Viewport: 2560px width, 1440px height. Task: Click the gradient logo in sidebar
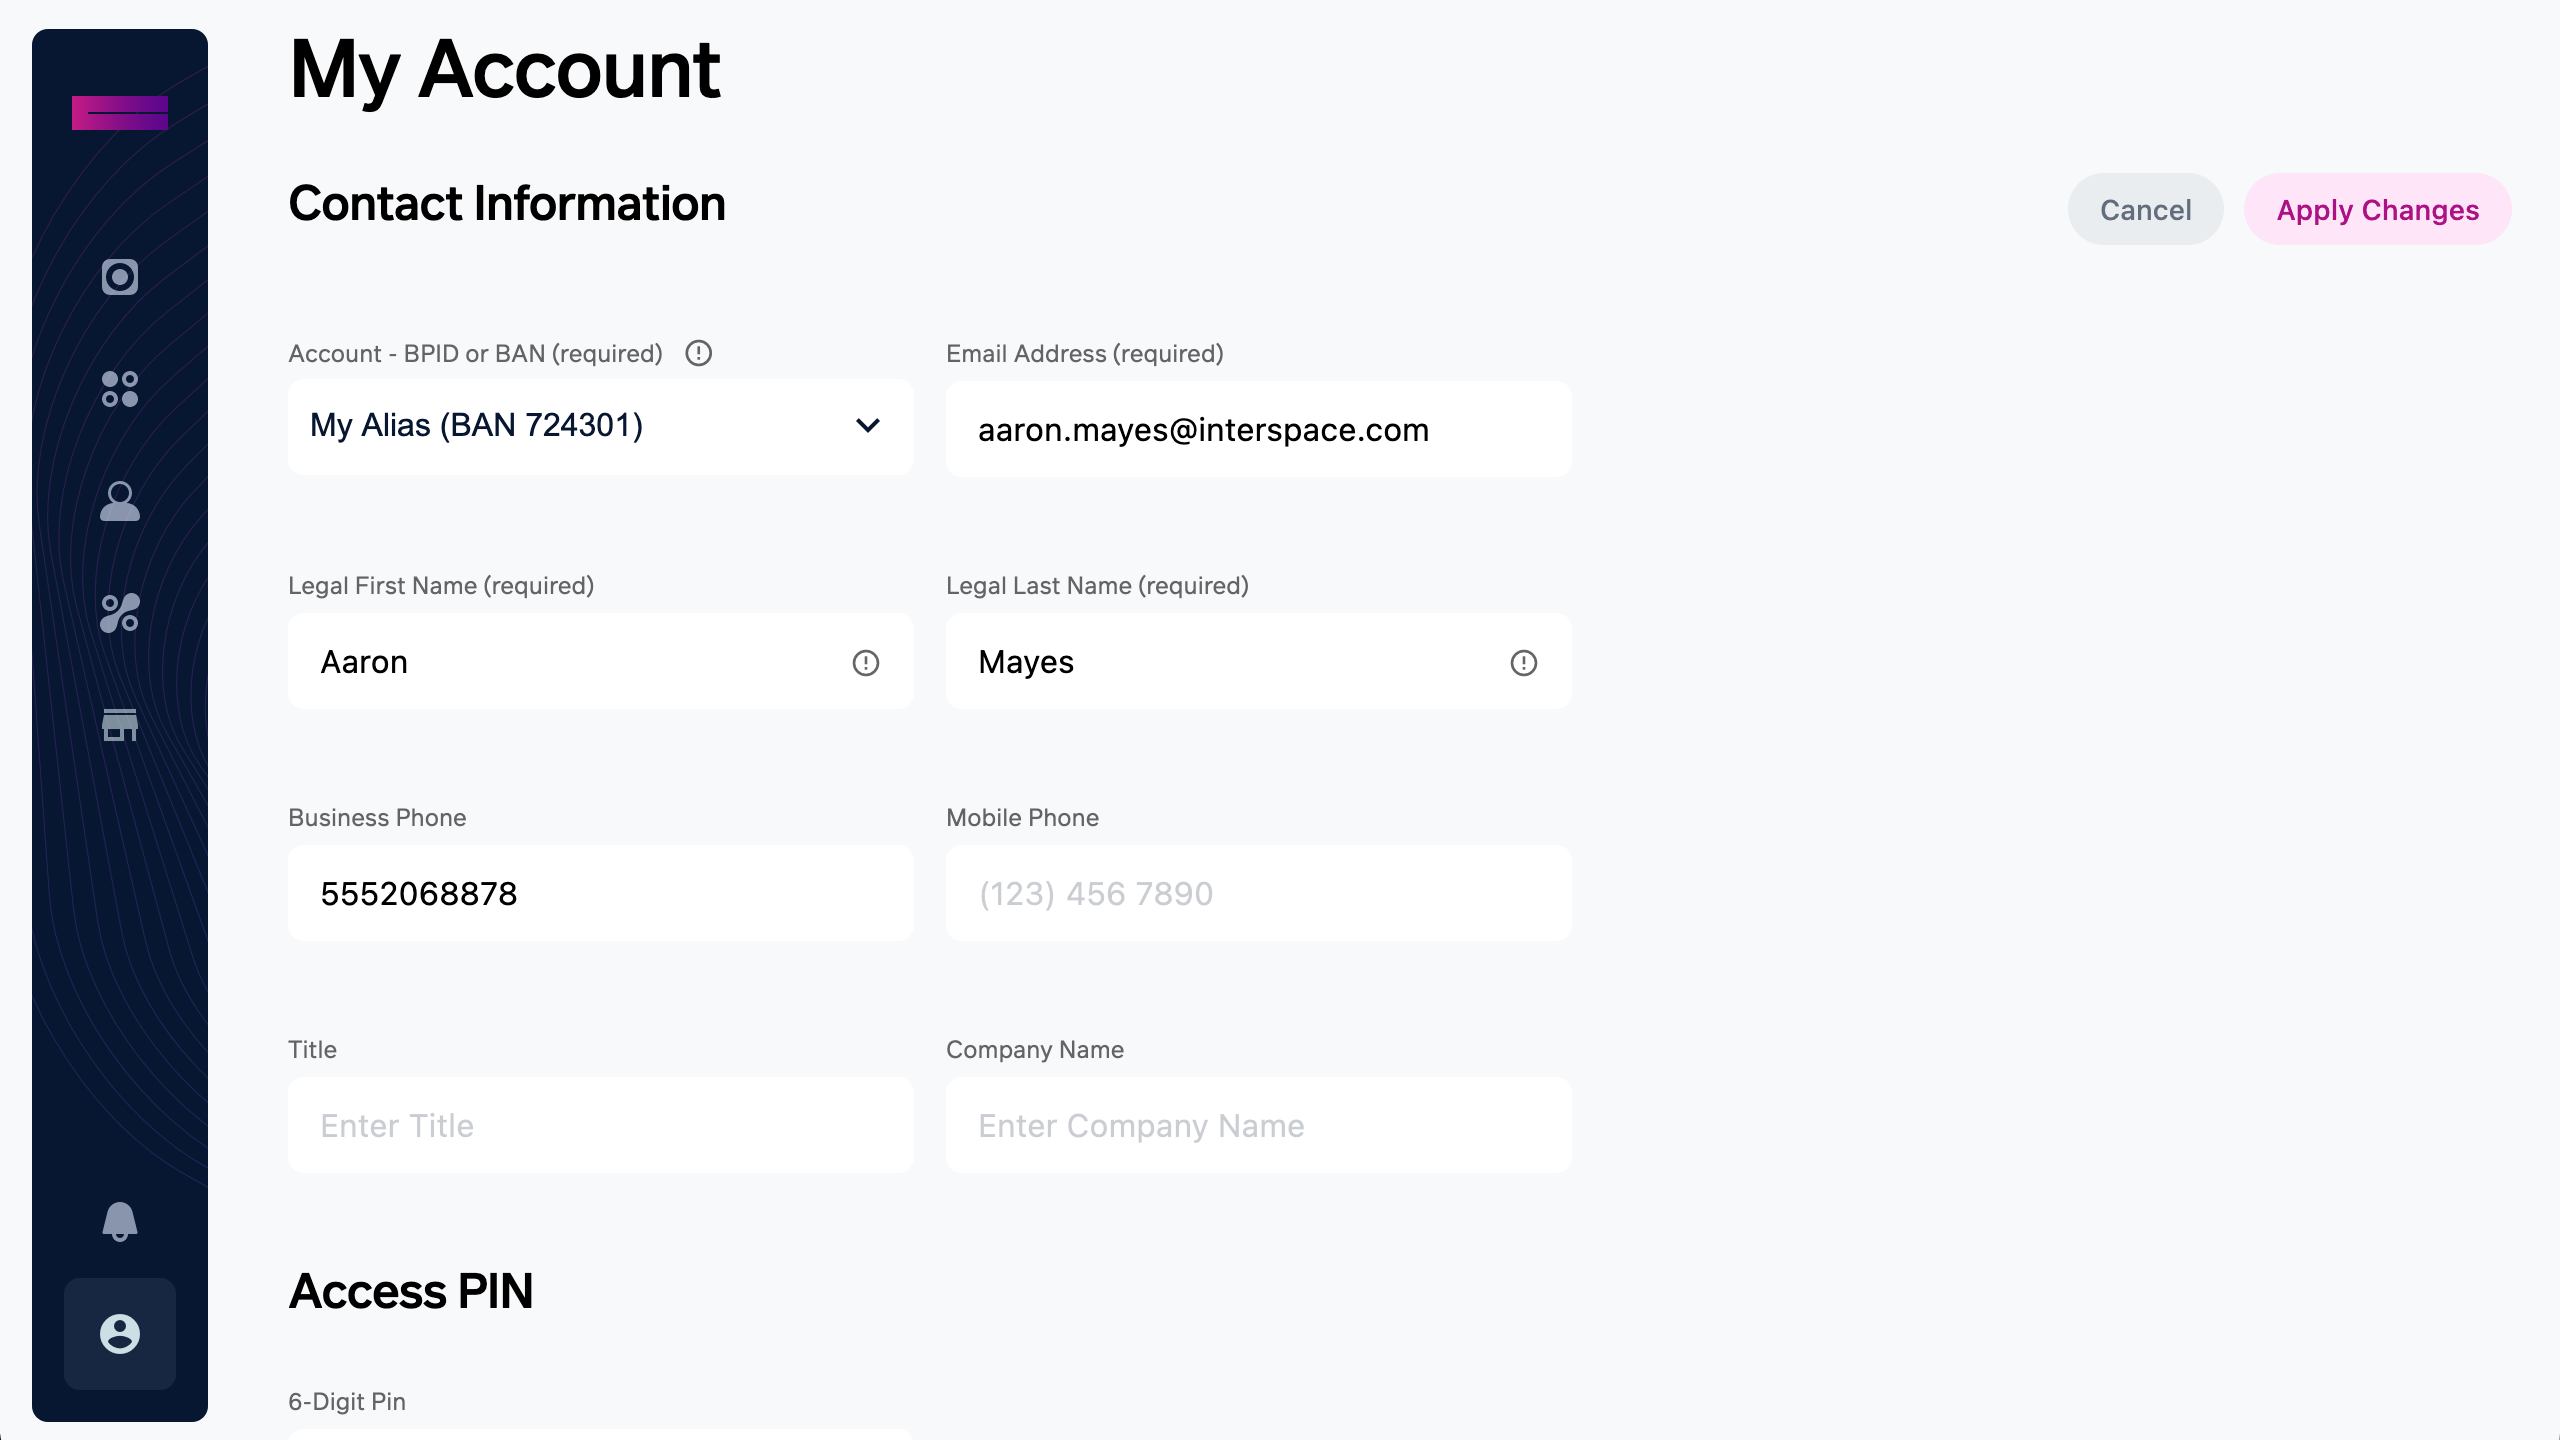click(x=119, y=113)
